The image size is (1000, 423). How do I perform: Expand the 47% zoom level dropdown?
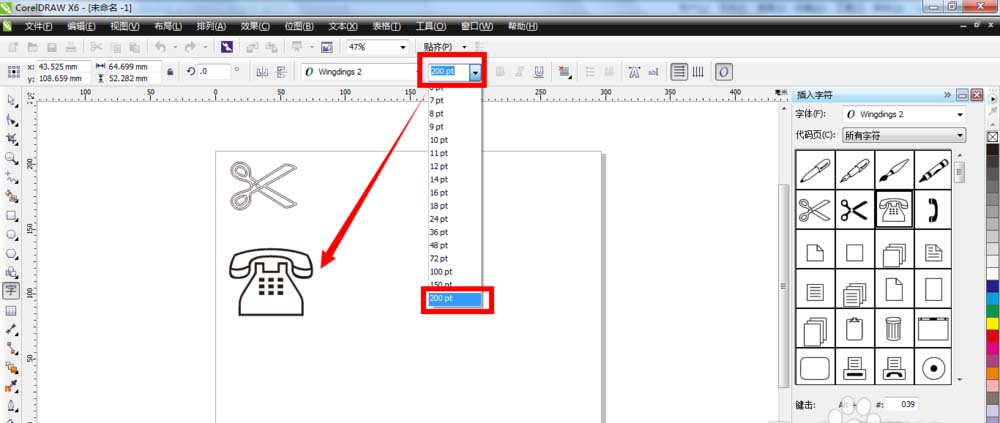403,47
